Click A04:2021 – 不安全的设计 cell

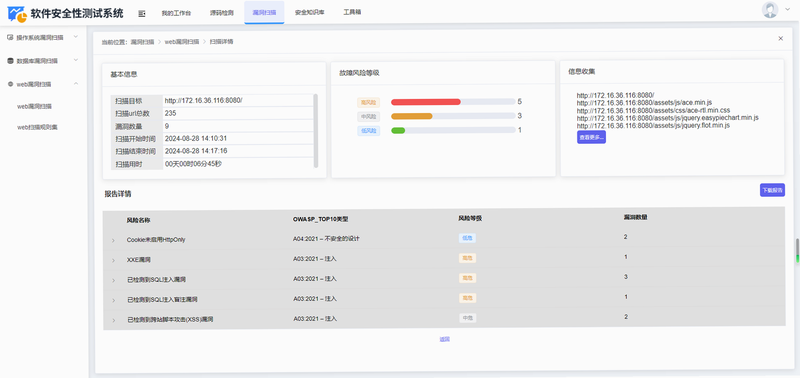pyautogui.click(x=326, y=238)
